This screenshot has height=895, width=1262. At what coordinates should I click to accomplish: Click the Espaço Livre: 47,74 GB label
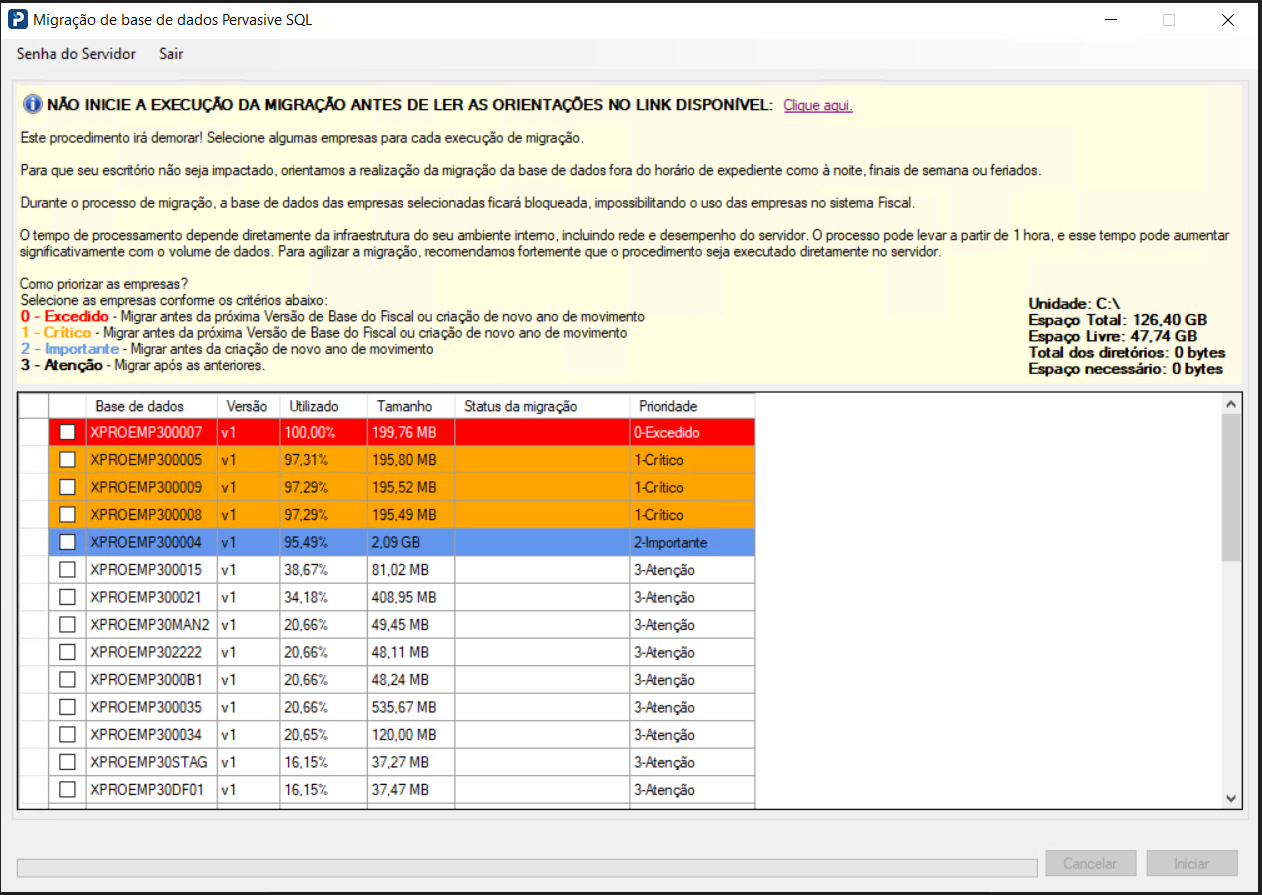click(x=1112, y=336)
